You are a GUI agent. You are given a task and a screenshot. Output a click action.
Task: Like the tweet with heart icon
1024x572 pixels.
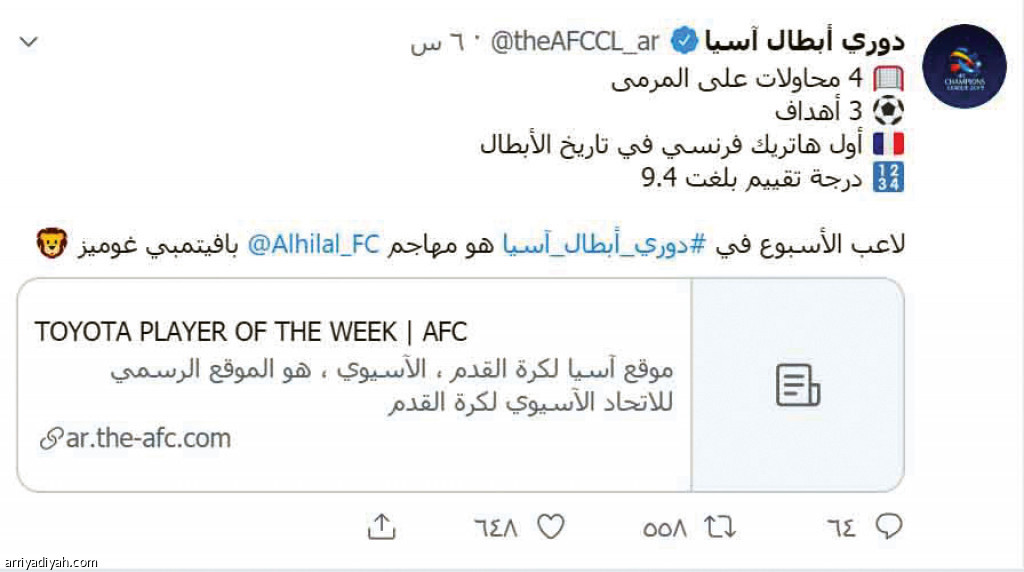pyautogui.click(x=551, y=526)
